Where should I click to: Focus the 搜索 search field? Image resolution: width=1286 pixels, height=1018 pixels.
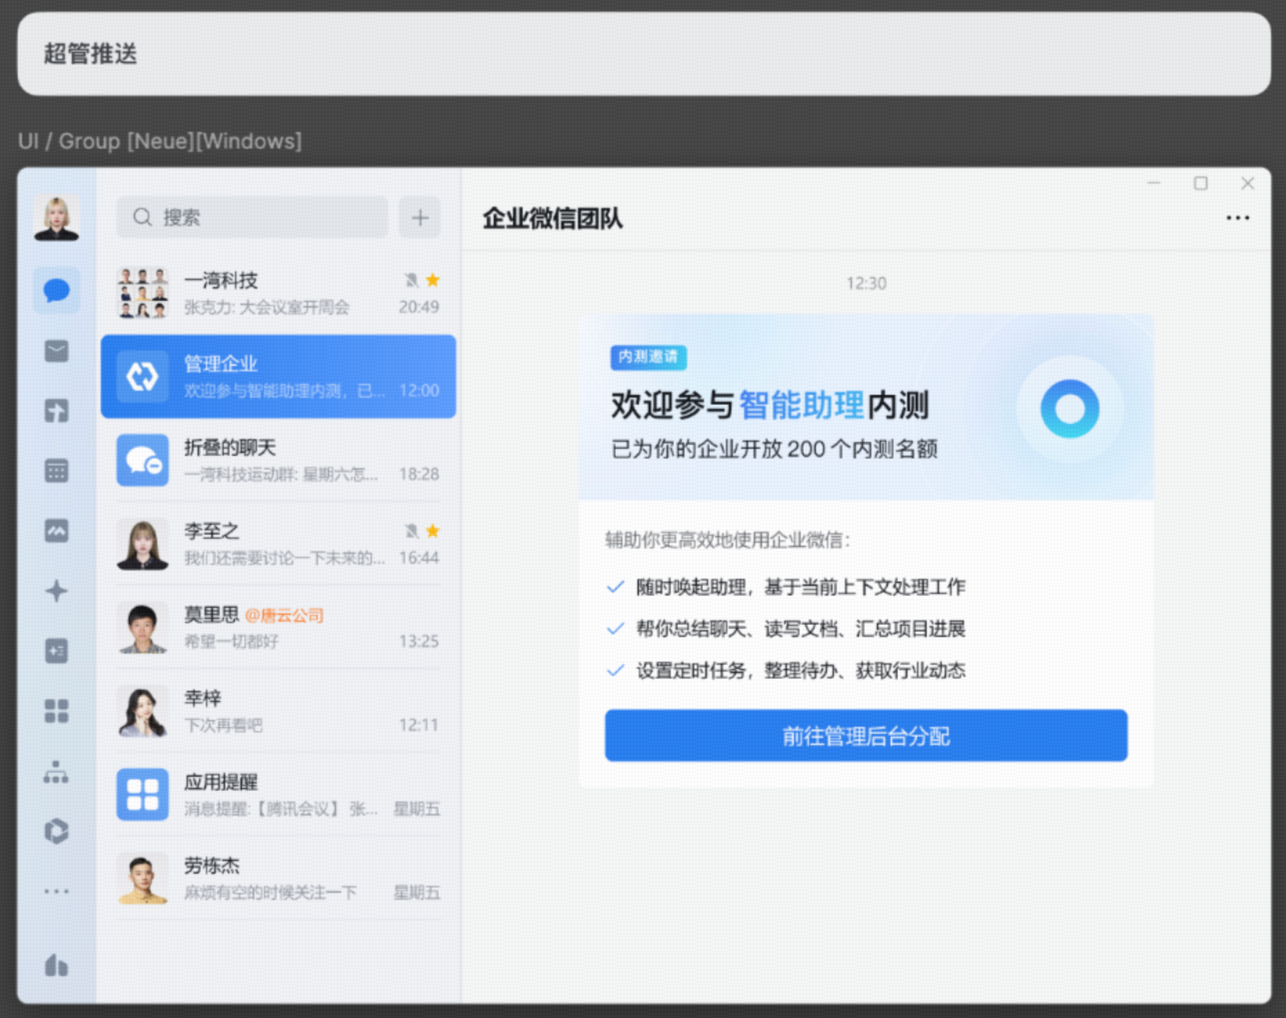pos(252,217)
